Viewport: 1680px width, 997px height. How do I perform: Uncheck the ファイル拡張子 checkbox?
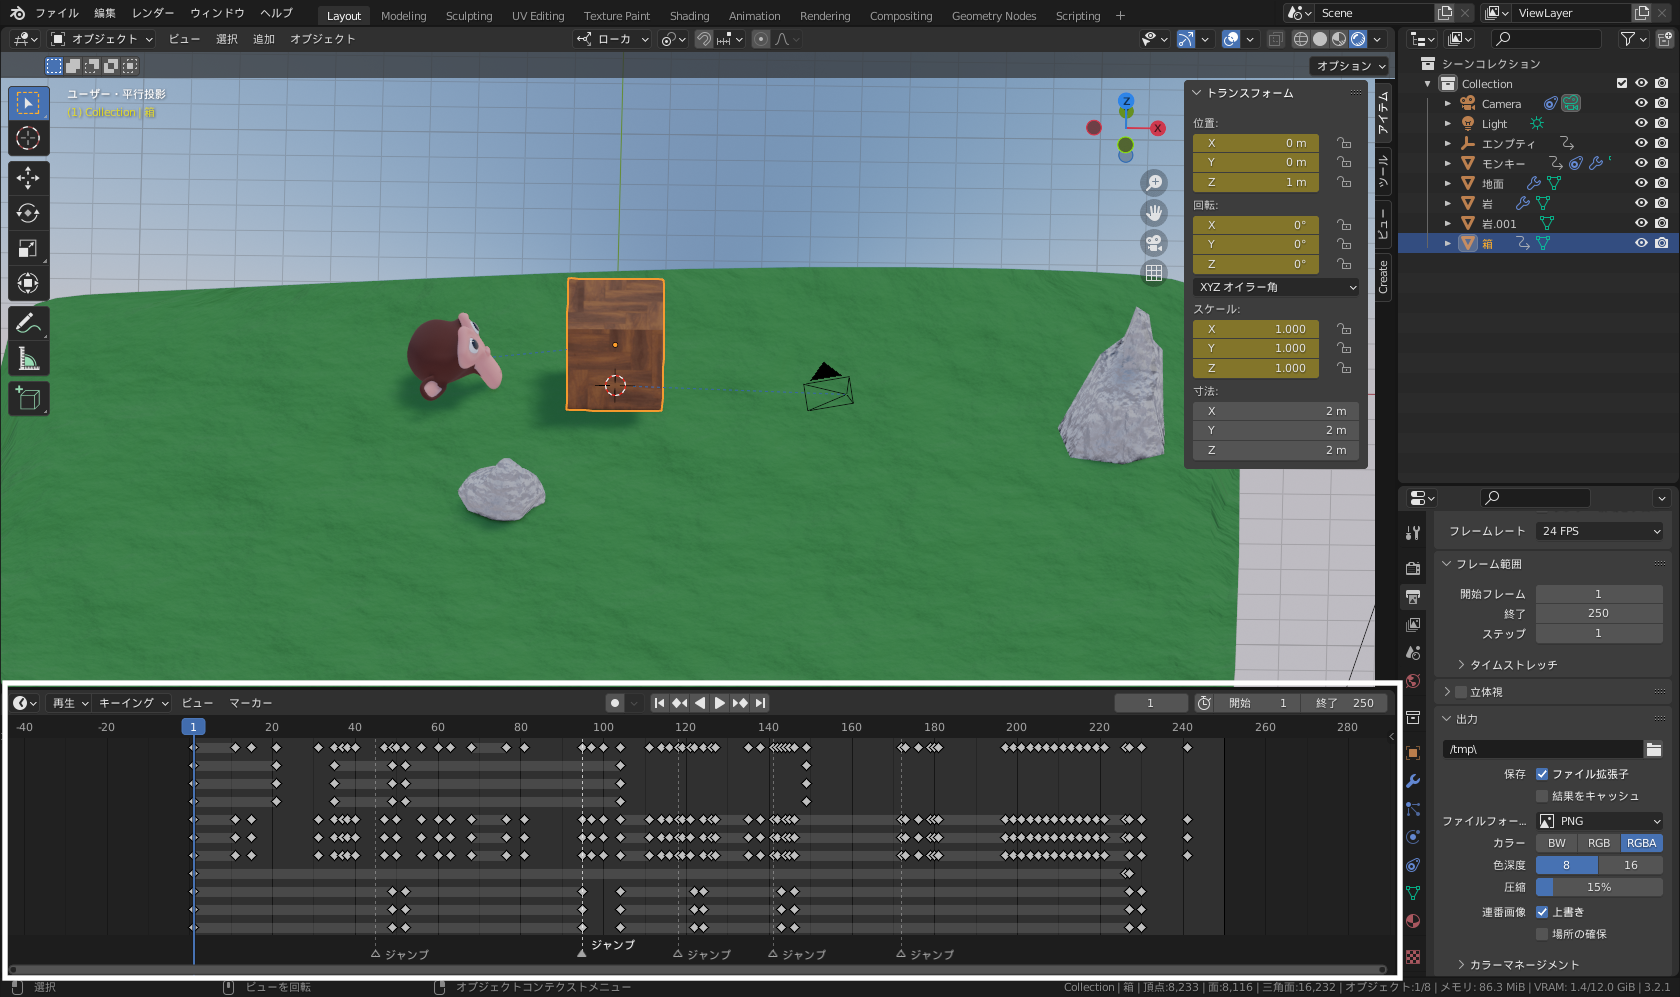[1542, 774]
